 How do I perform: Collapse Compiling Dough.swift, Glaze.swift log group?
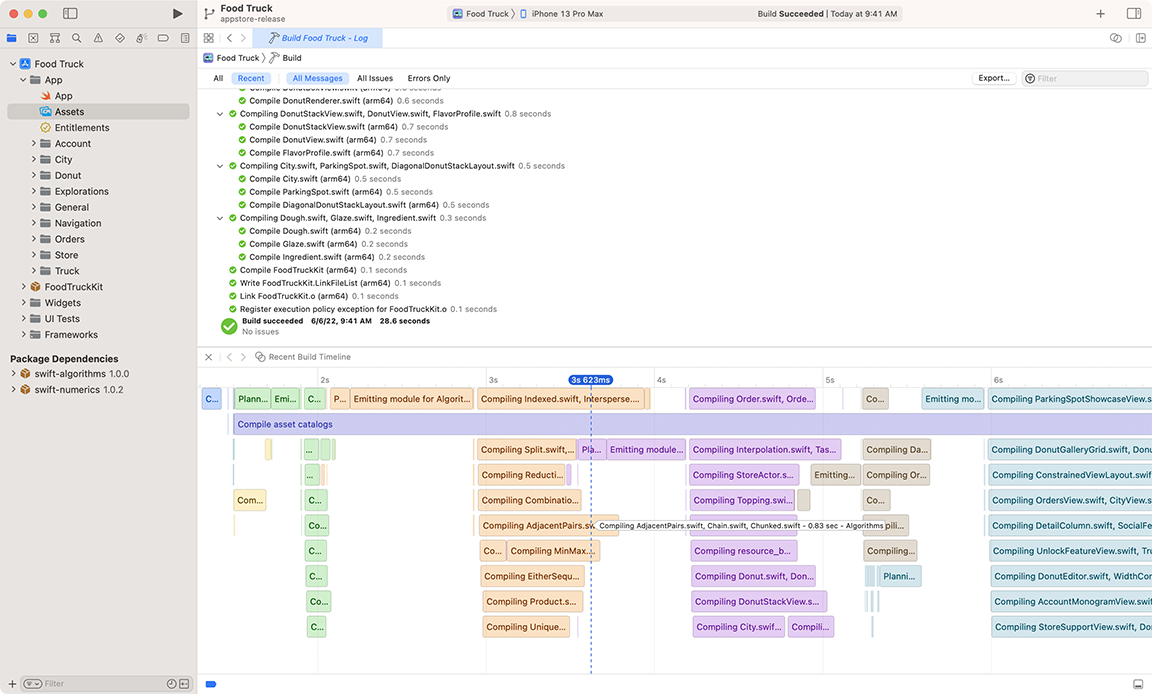(220, 218)
